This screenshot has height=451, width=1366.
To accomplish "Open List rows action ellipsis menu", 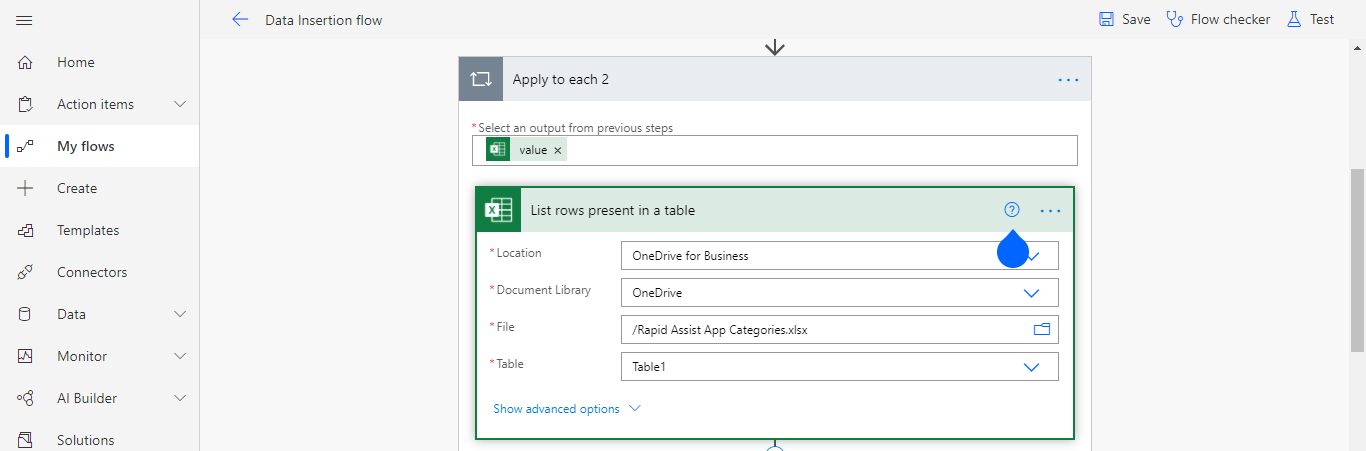I will coord(1050,211).
